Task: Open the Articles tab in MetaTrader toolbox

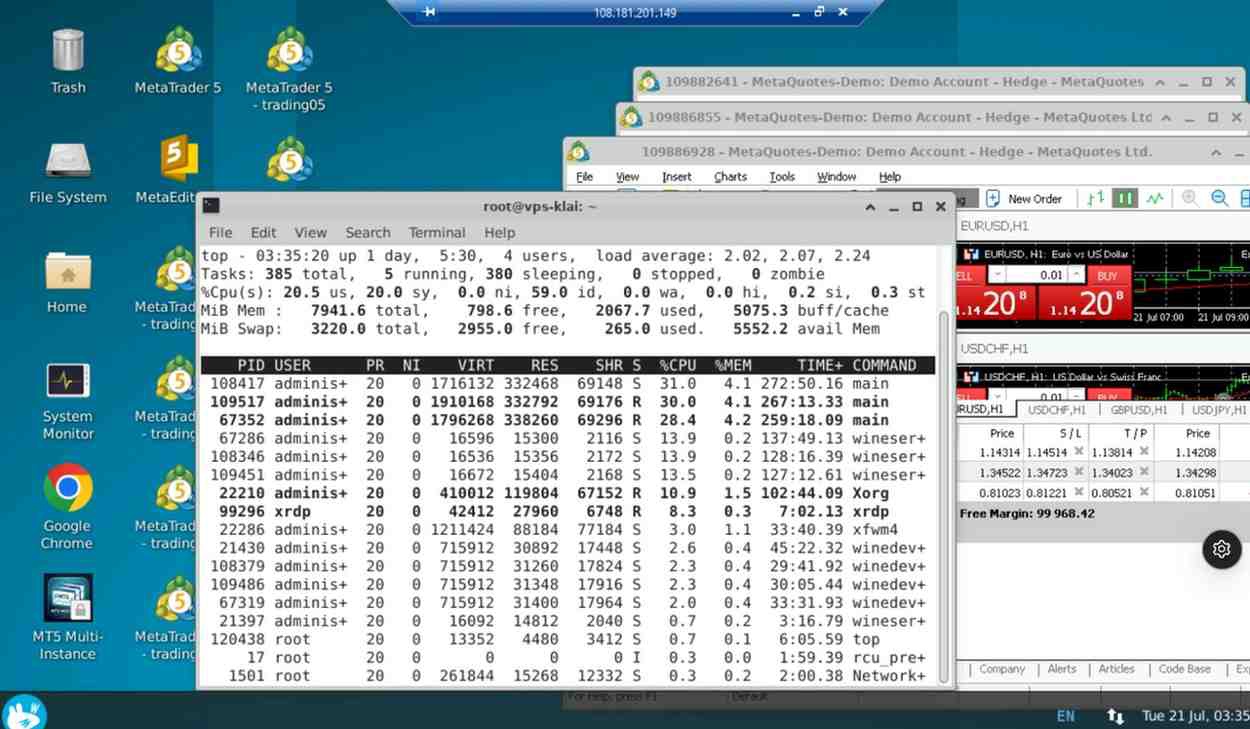Action: click(1116, 669)
